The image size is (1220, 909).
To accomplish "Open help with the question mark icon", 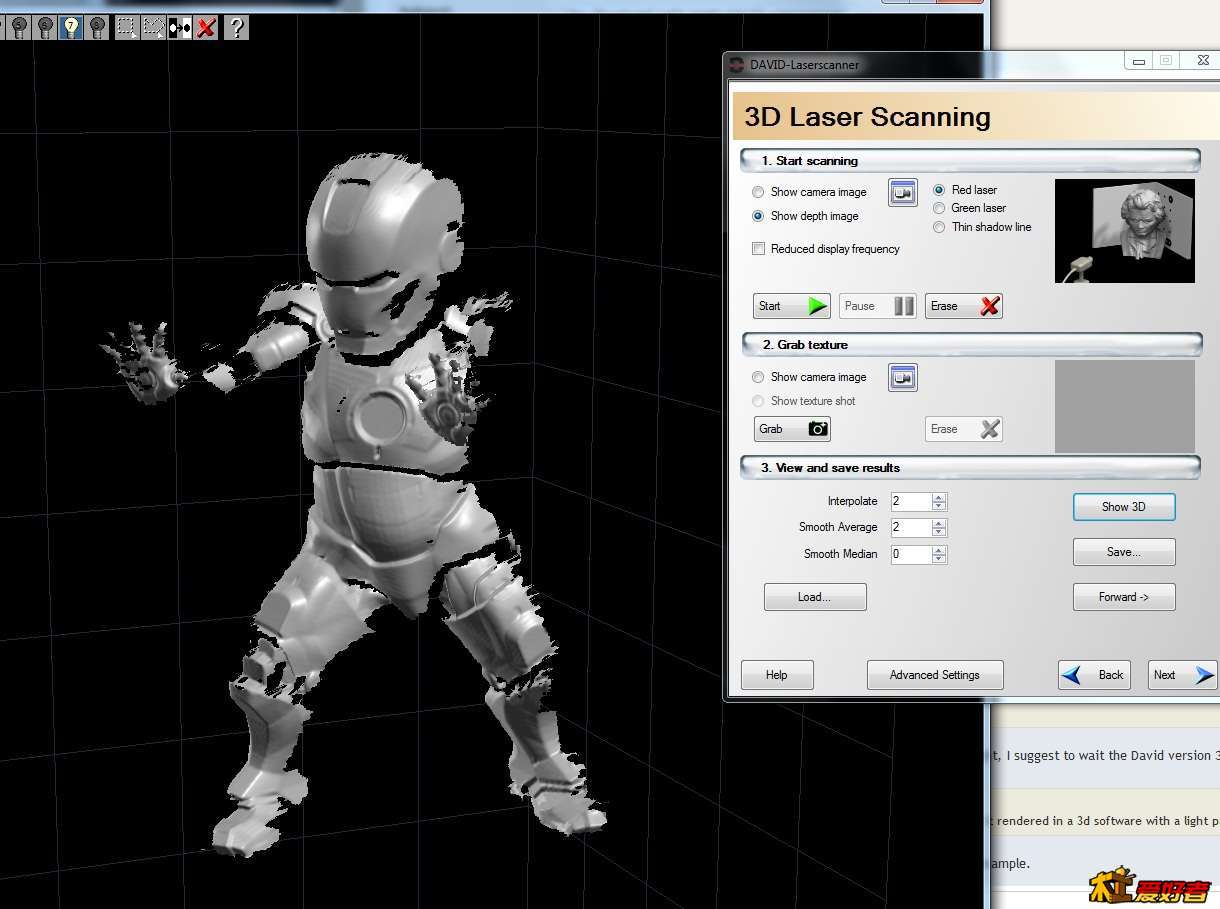I will tap(236, 27).
